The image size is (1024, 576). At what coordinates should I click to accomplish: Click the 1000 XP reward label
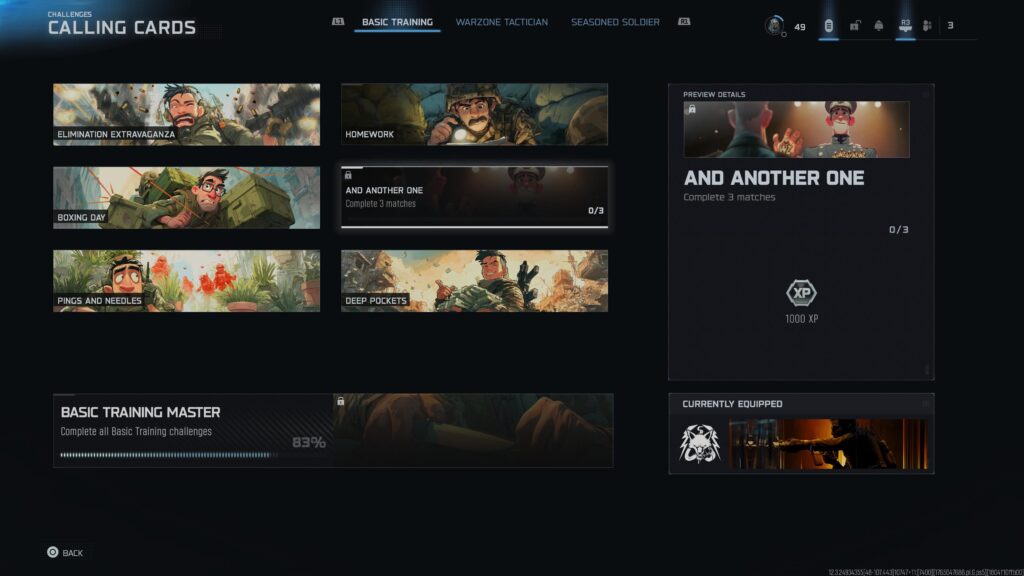[801, 319]
